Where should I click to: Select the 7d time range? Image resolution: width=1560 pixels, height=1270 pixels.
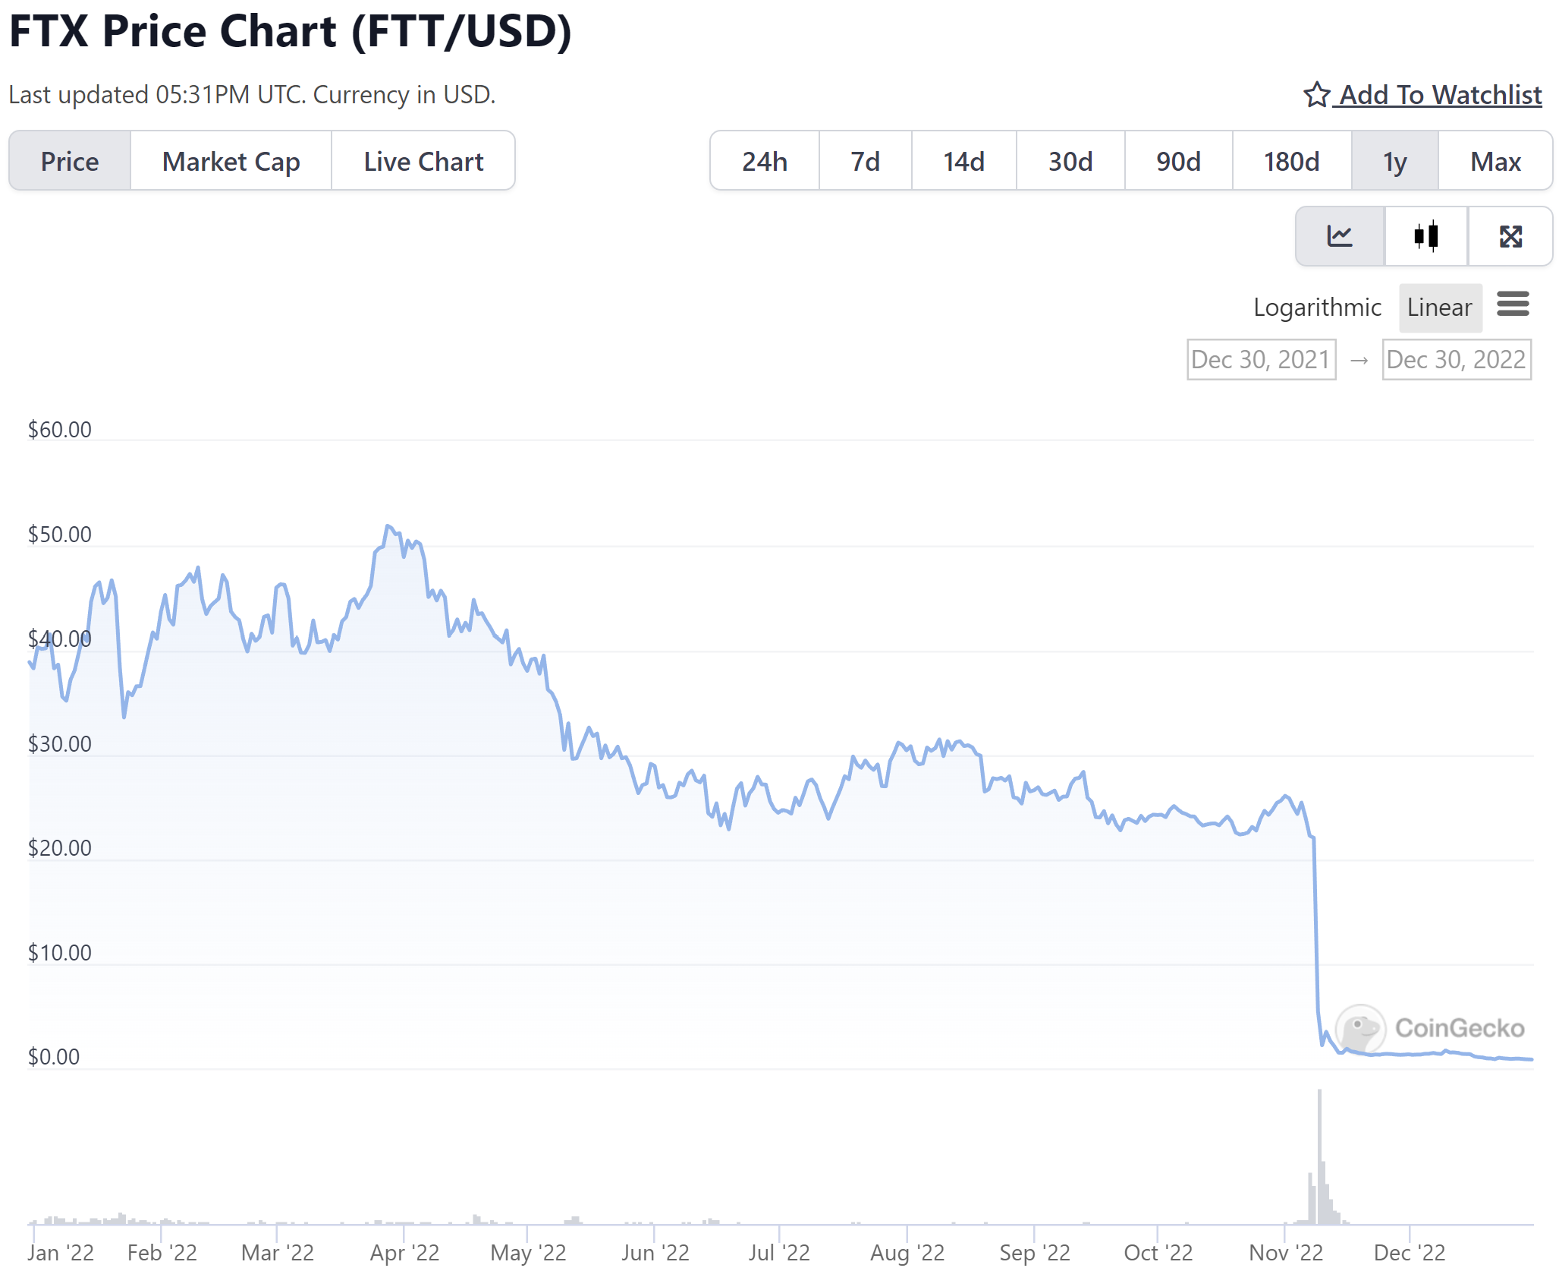865,161
